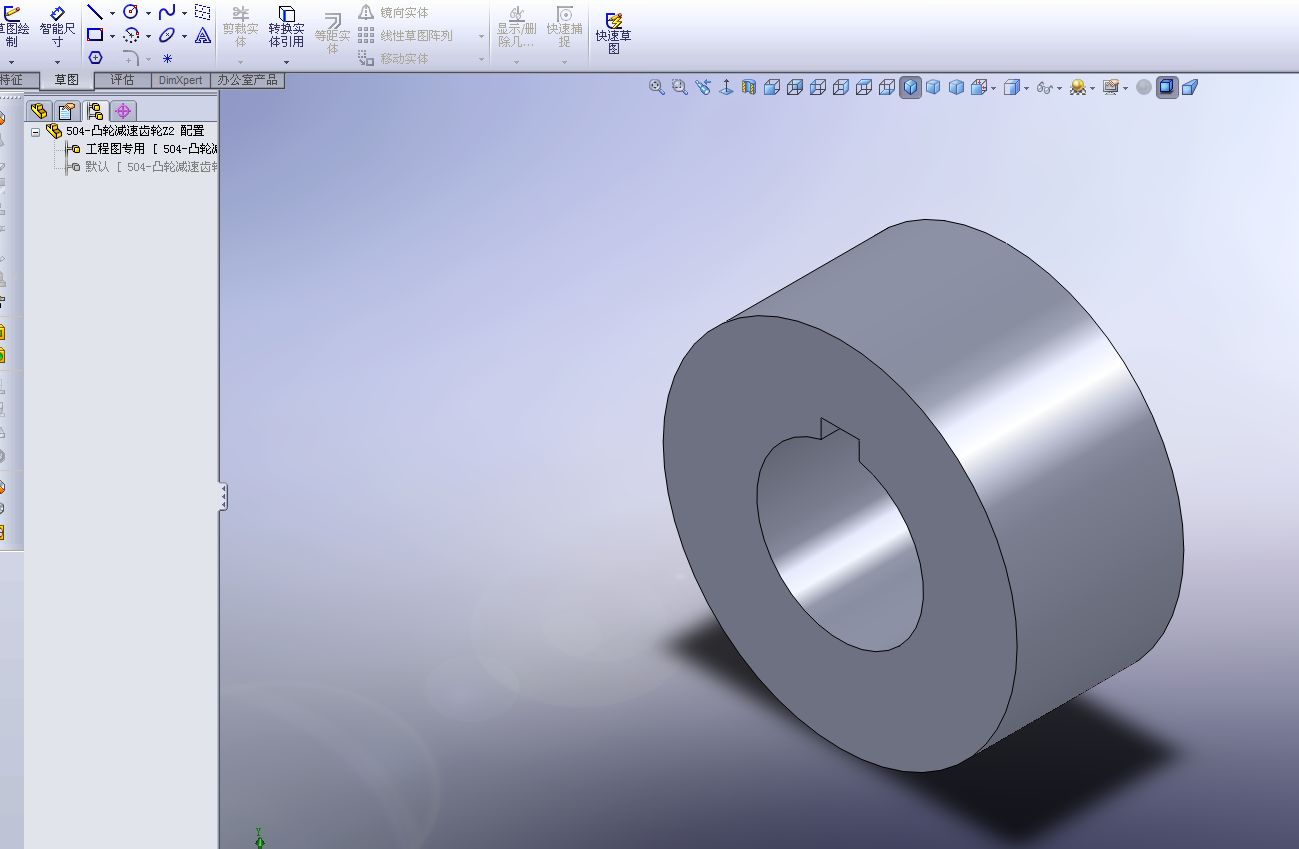Screen dimensions: 1299x849
Task: Open the Circle tool dropdown arrow
Action: (x=148, y=13)
